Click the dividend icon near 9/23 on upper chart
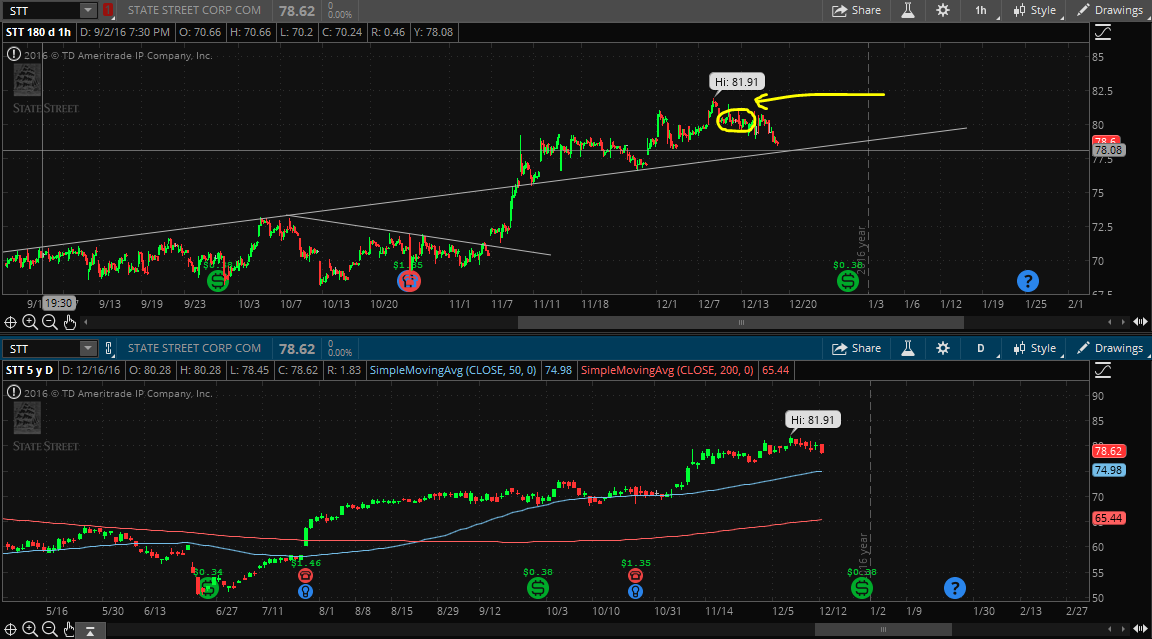The image size is (1152, 639). tap(217, 281)
